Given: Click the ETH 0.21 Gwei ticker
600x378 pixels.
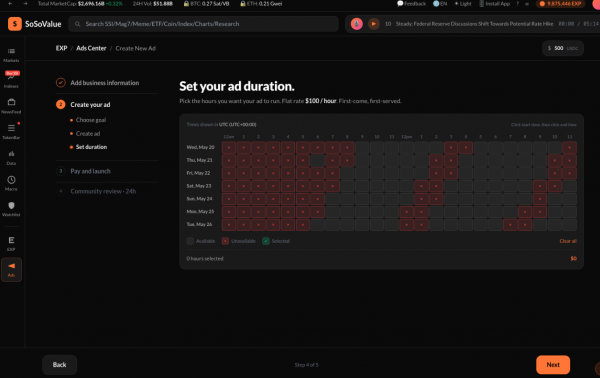Looking at the screenshot, I should coord(261,3).
